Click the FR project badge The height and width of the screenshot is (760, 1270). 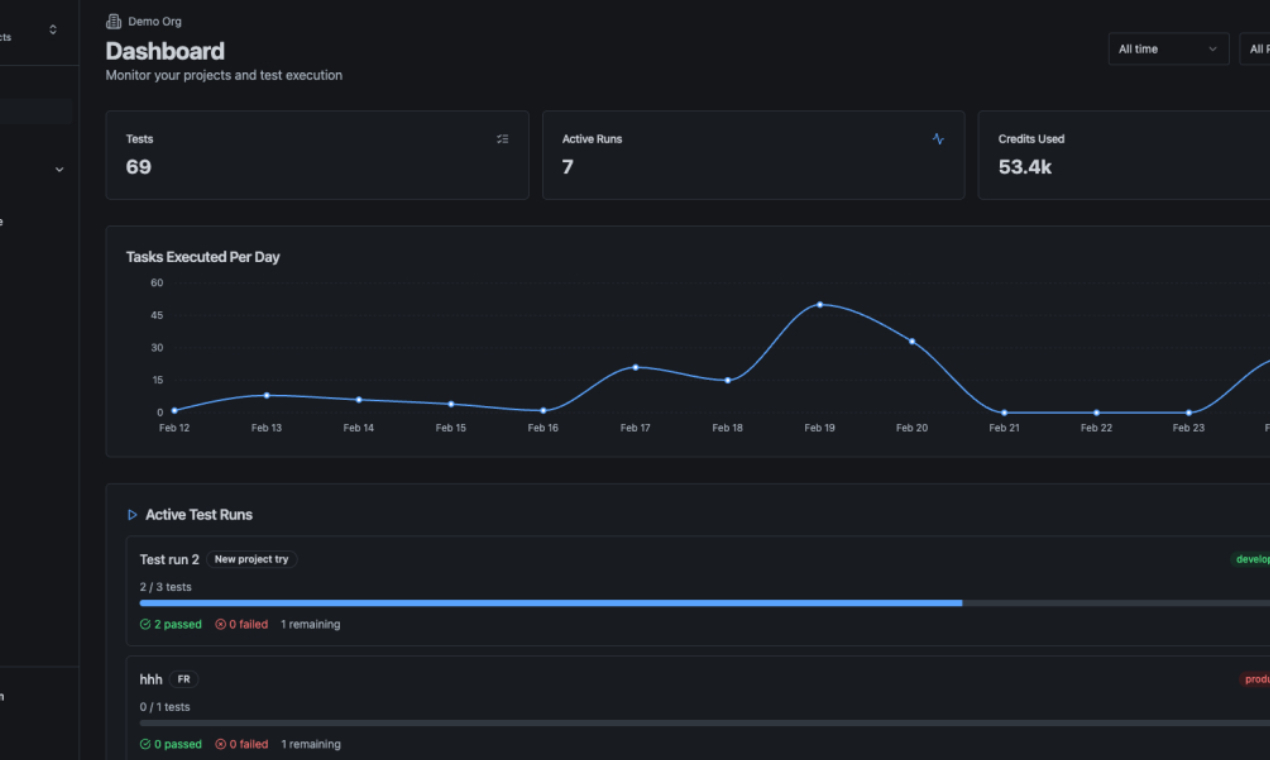pos(183,680)
